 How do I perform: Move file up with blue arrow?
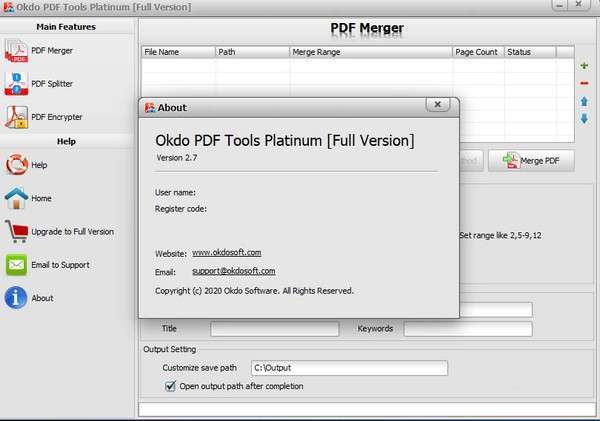[584, 101]
